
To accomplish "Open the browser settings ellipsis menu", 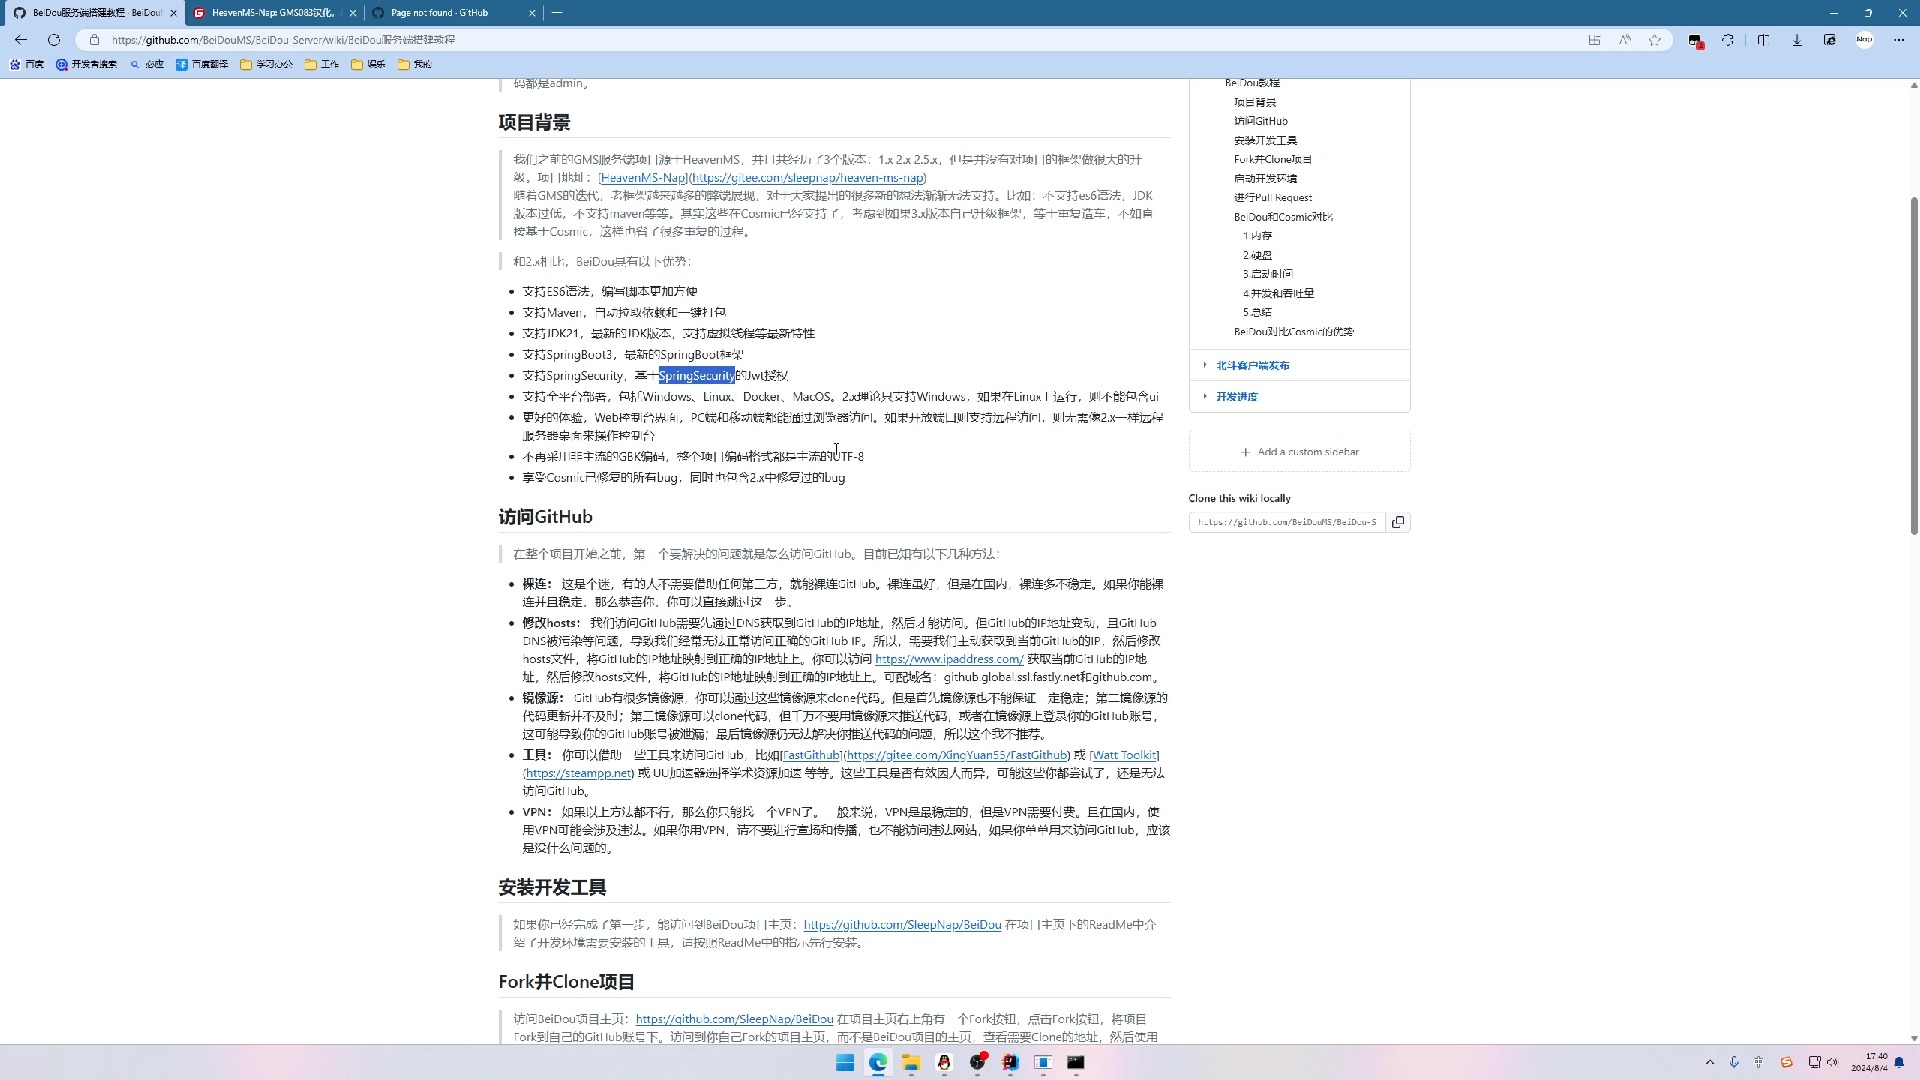I will (1899, 40).
